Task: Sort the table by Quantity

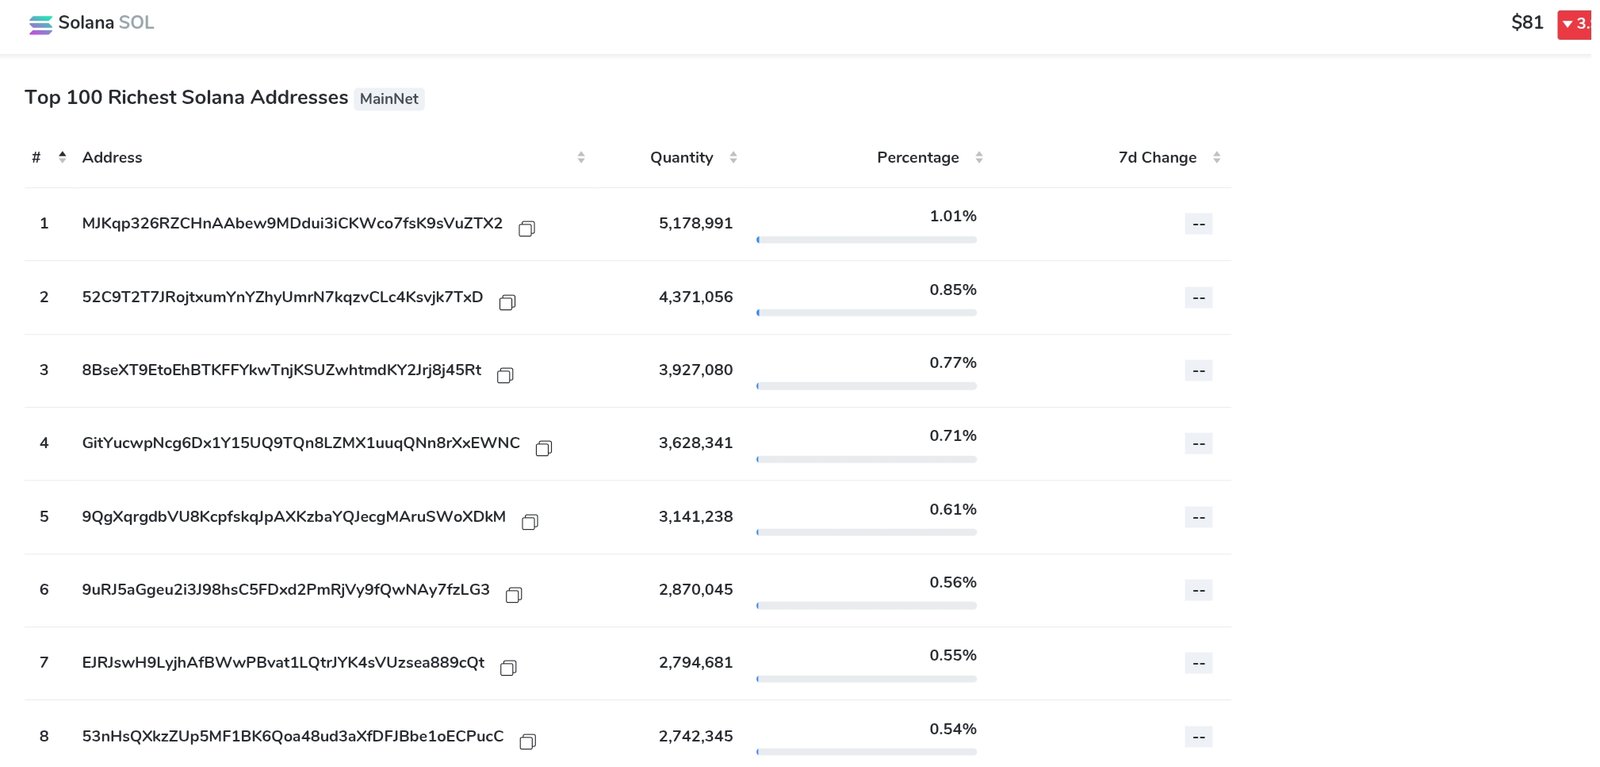Action: tap(733, 158)
